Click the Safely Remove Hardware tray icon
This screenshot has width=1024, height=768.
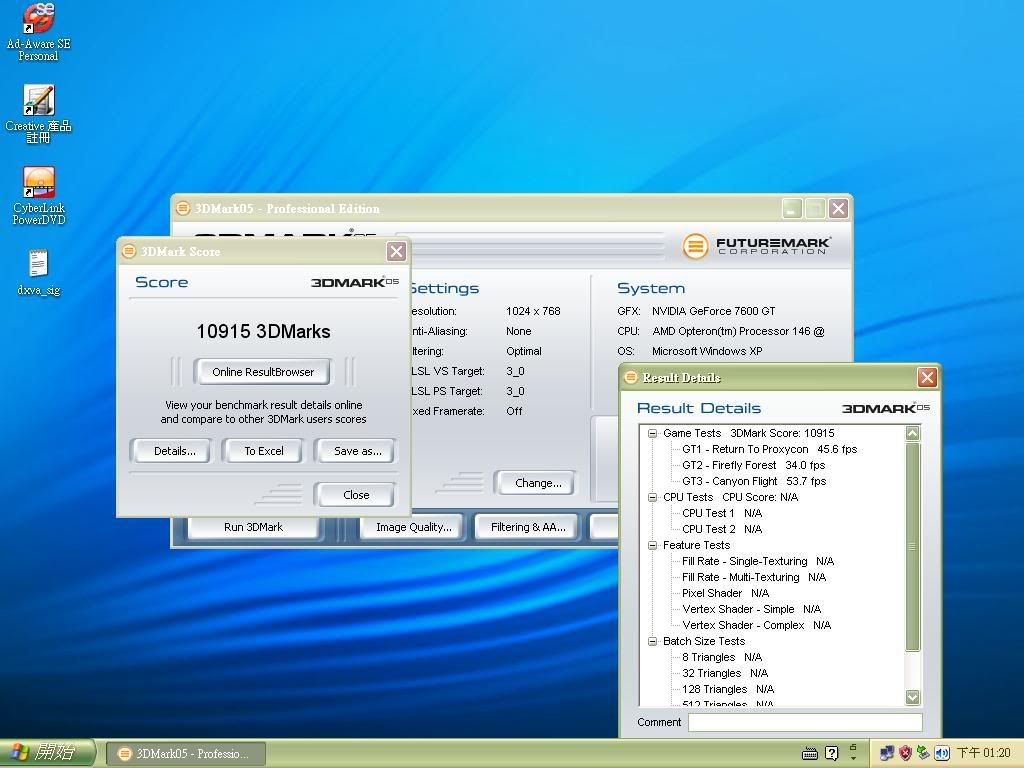[x=924, y=753]
